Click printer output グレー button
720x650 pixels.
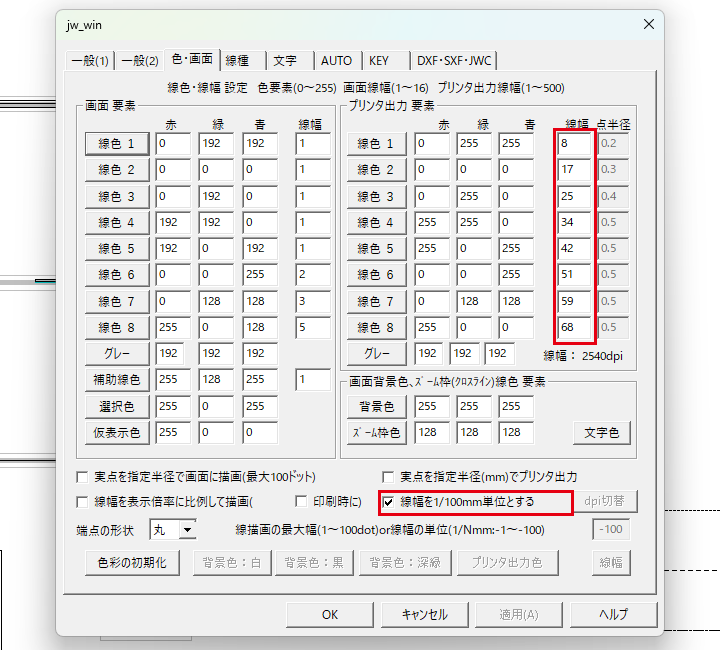click(x=377, y=353)
